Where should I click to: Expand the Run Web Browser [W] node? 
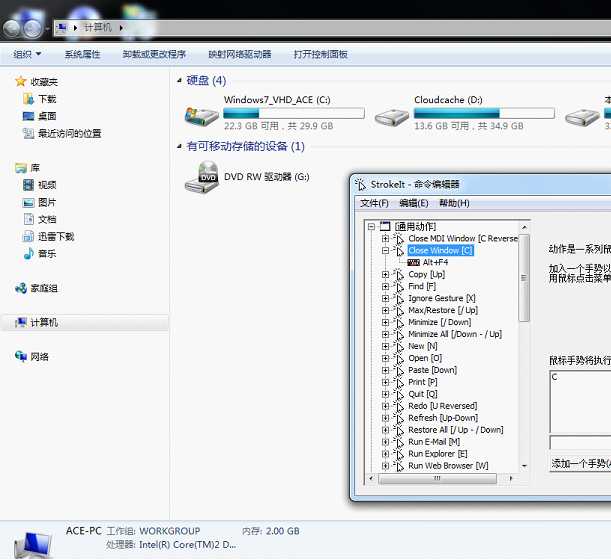click(385, 466)
